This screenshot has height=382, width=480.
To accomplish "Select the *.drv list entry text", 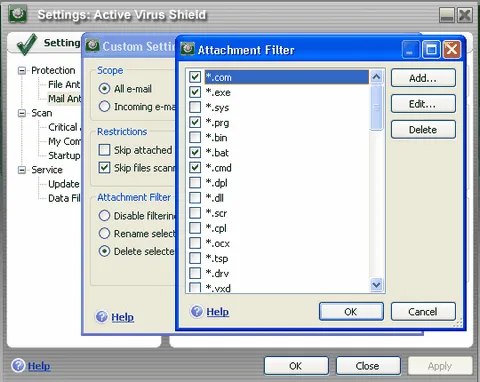I will pos(217,273).
